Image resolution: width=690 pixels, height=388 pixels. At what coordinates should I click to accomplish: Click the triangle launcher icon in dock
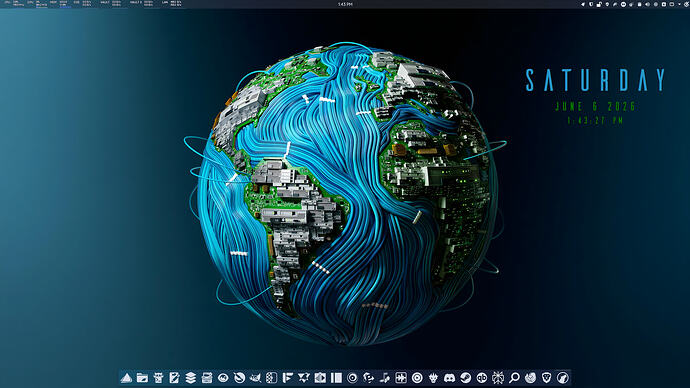[x=126, y=377]
